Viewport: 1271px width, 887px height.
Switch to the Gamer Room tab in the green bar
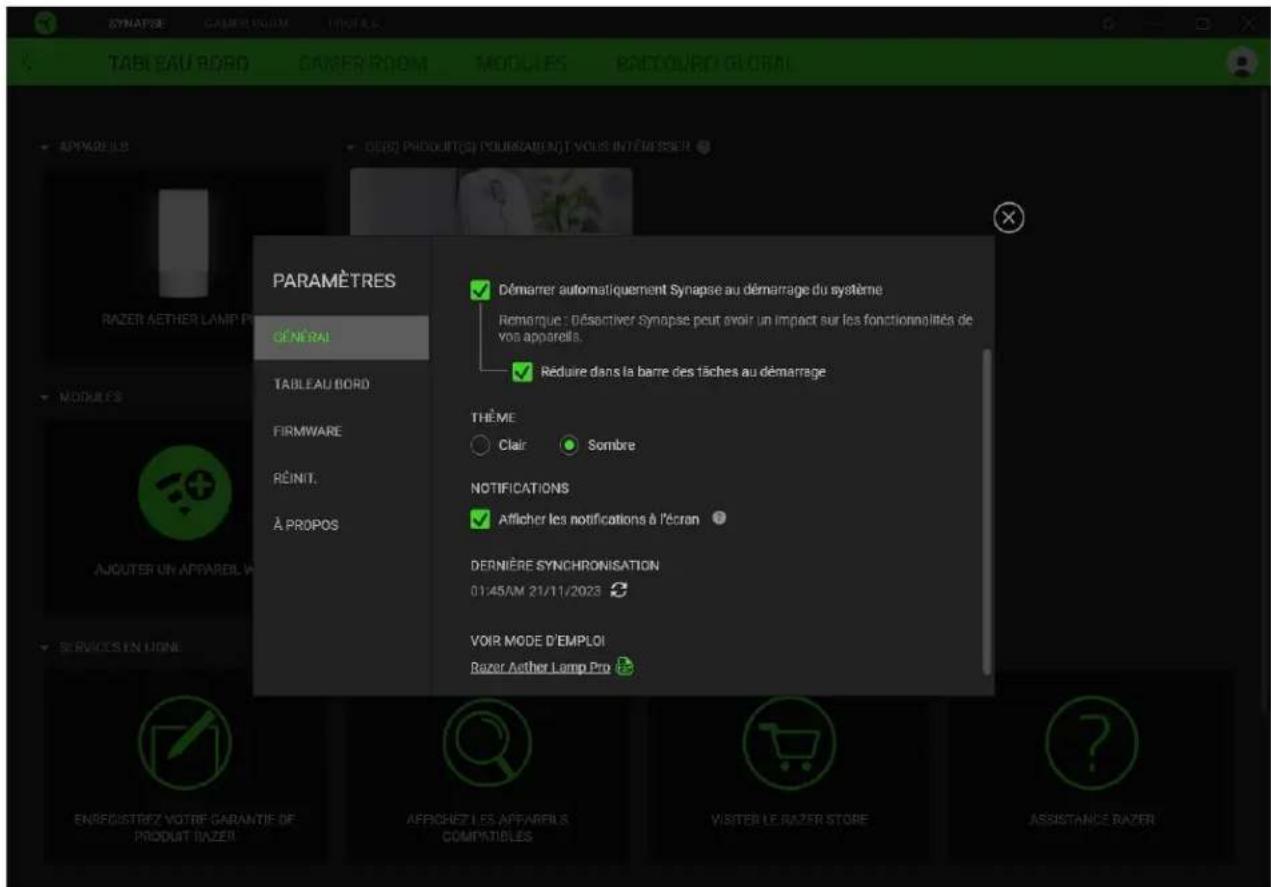tap(363, 63)
